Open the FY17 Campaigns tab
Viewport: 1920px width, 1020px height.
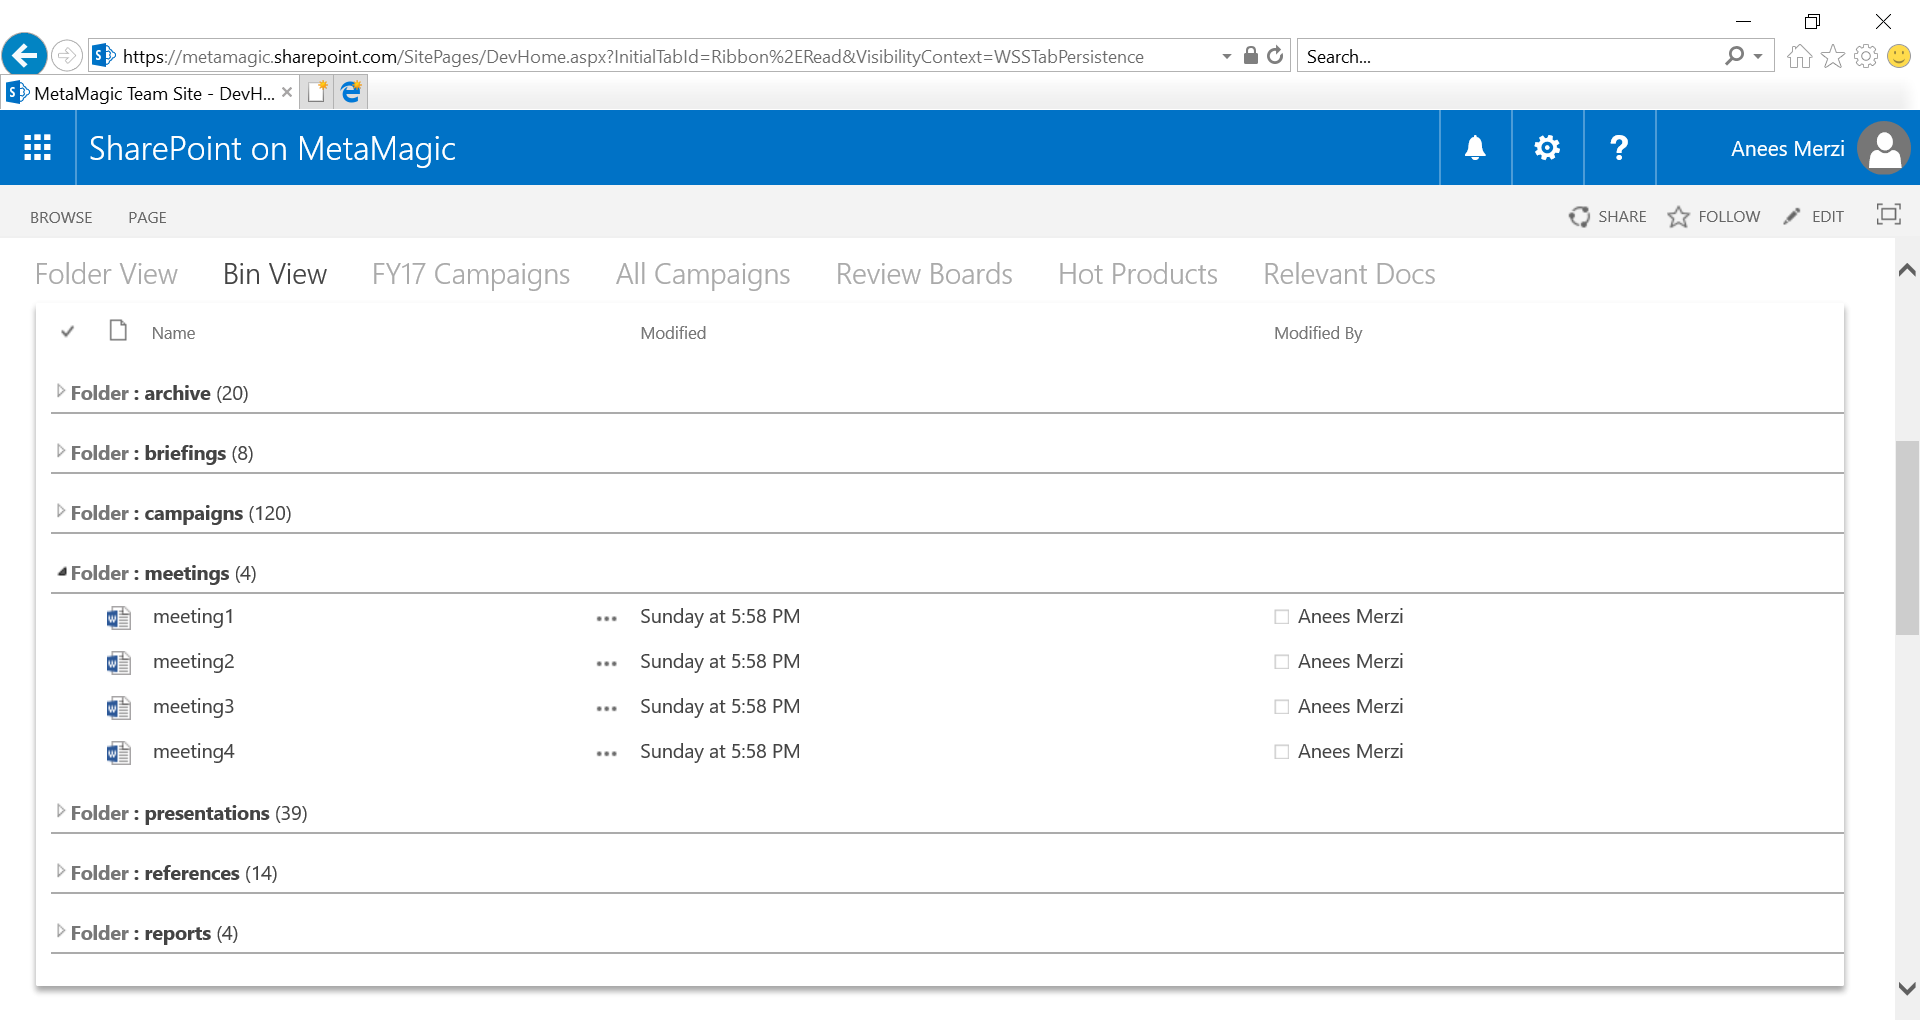(x=471, y=274)
